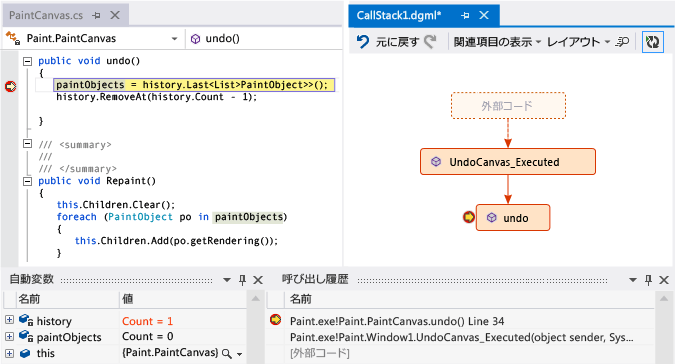Collapse the summary comment region
675x364 pixels.
click(x=27, y=144)
